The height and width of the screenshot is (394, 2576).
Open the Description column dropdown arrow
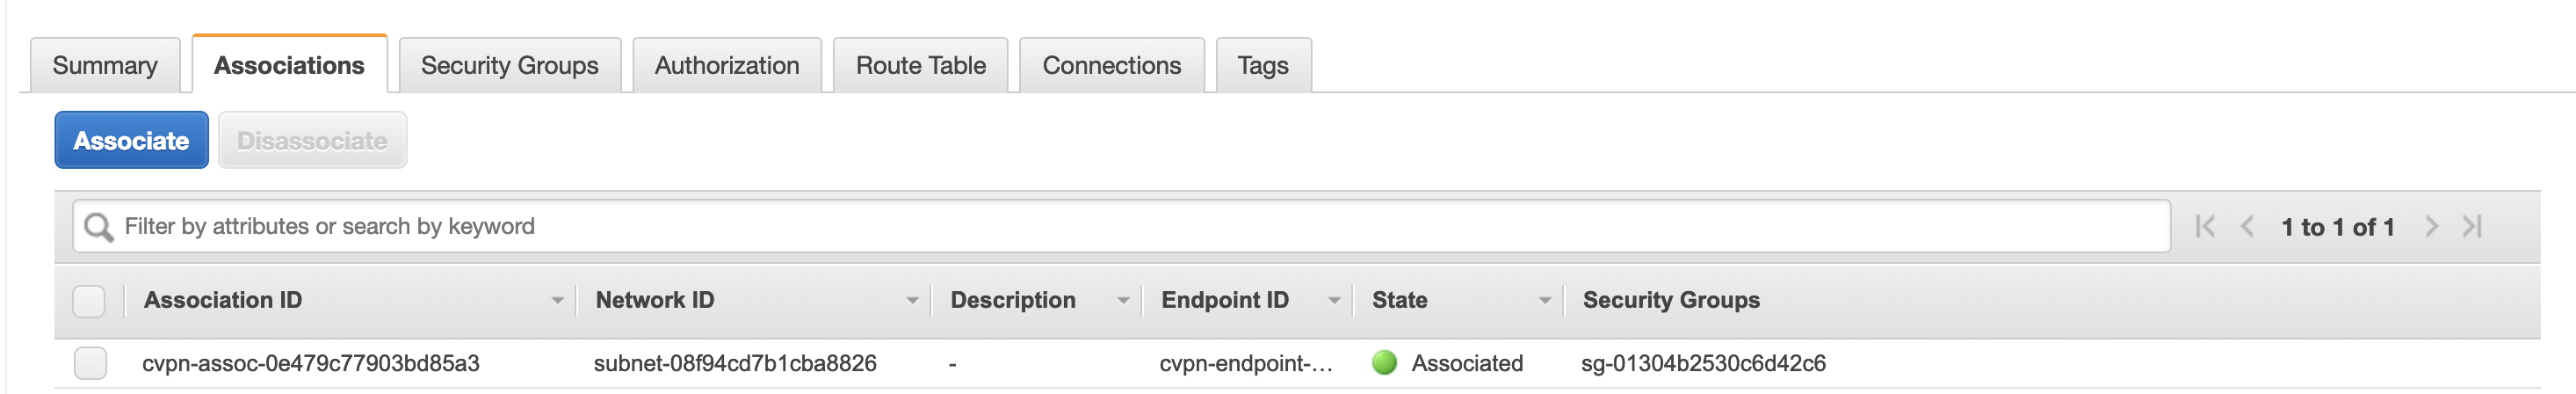pos(1123,301)
